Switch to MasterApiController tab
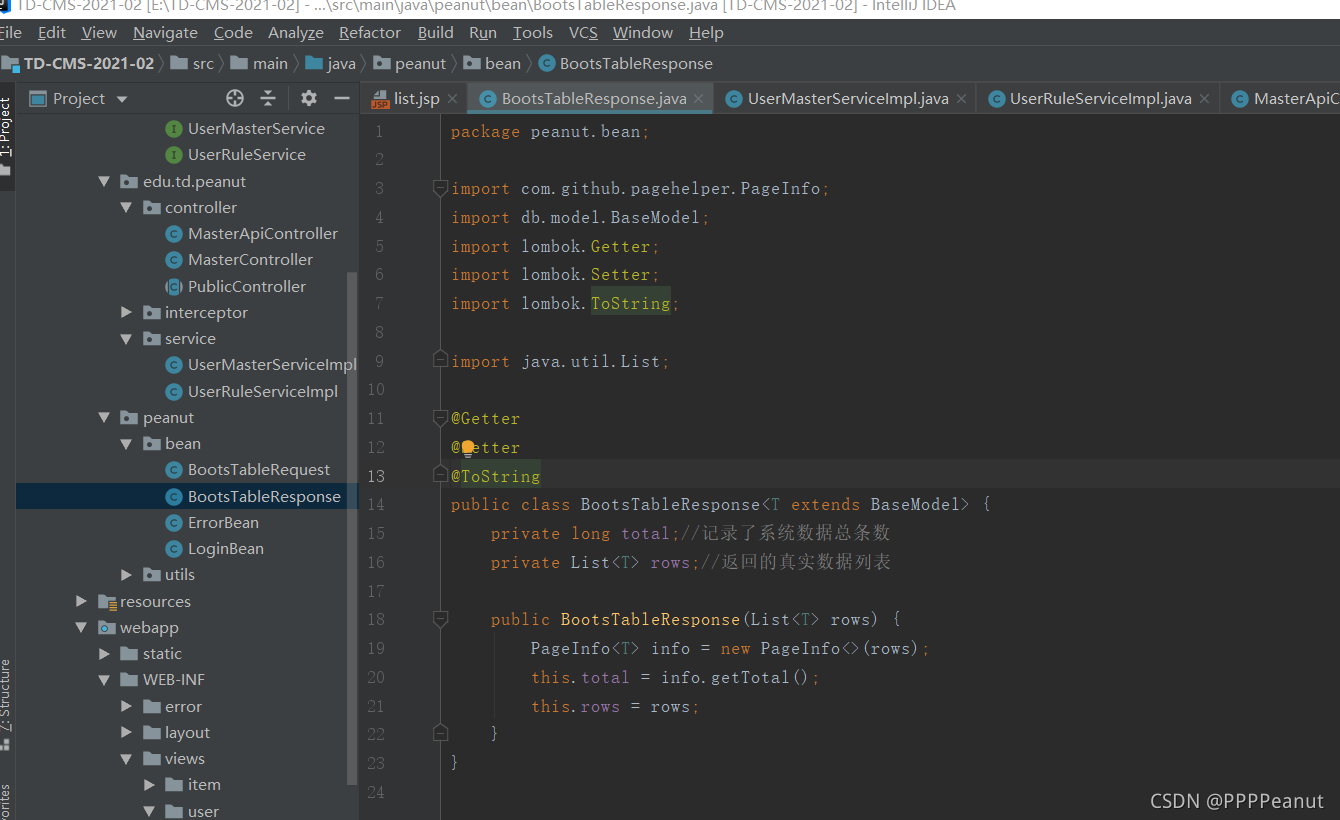The height and width of the screenshot is (820, 1340). [1285, 98]
